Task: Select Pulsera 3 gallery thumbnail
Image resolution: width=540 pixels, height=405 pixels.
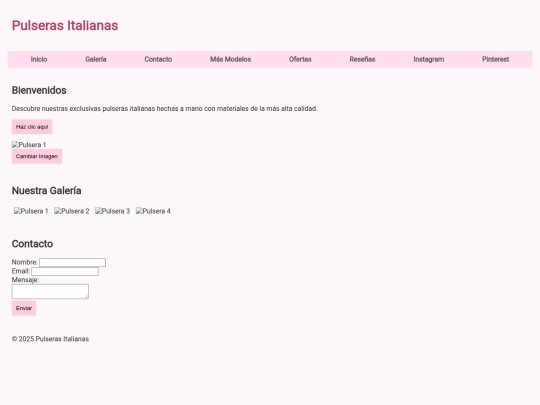Action: (113, 211)
